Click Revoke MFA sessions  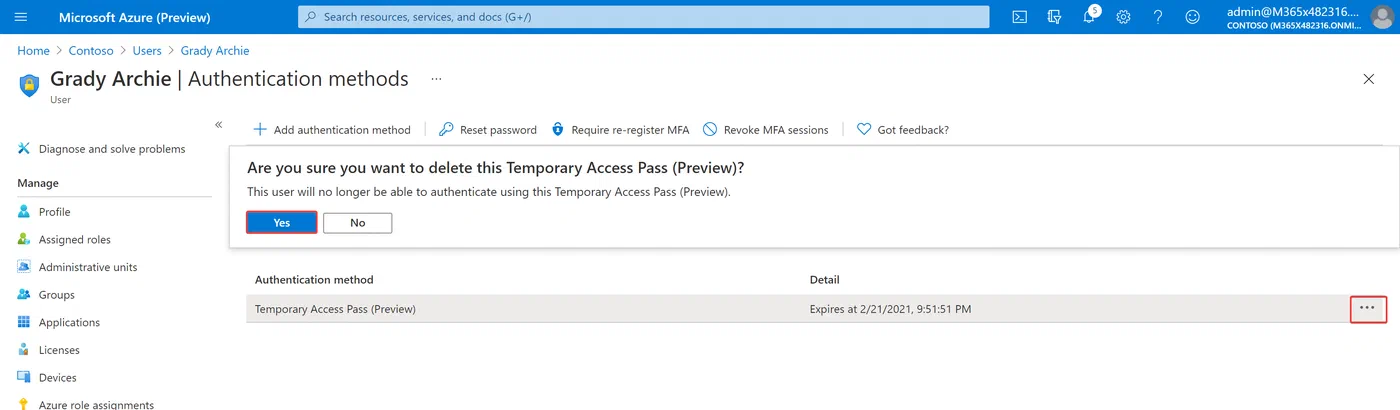[x=766, y=130]
